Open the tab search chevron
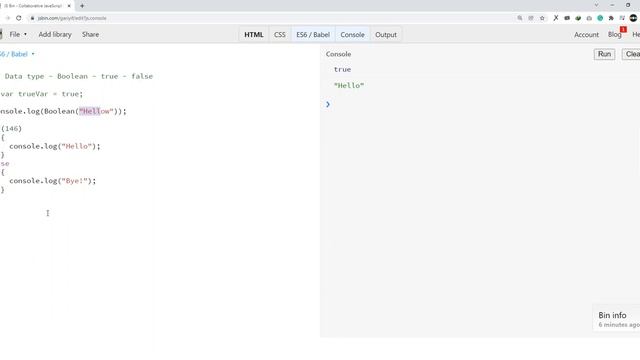The height and width of the screenshot is (360, 640). click(596, 5)
